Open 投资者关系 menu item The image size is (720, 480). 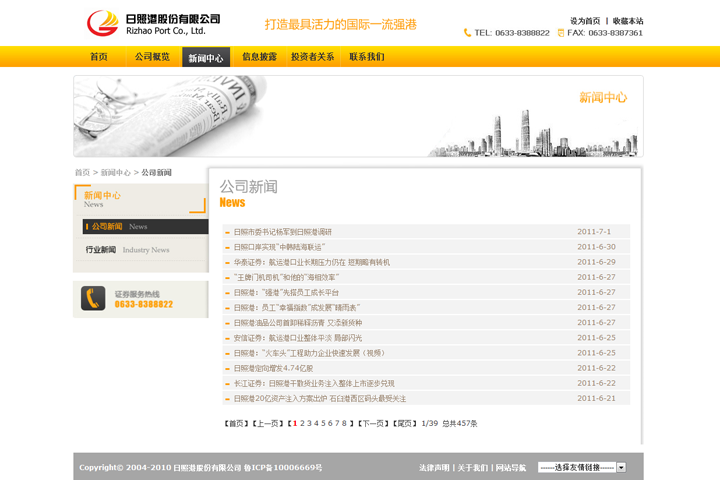(313, 57)
